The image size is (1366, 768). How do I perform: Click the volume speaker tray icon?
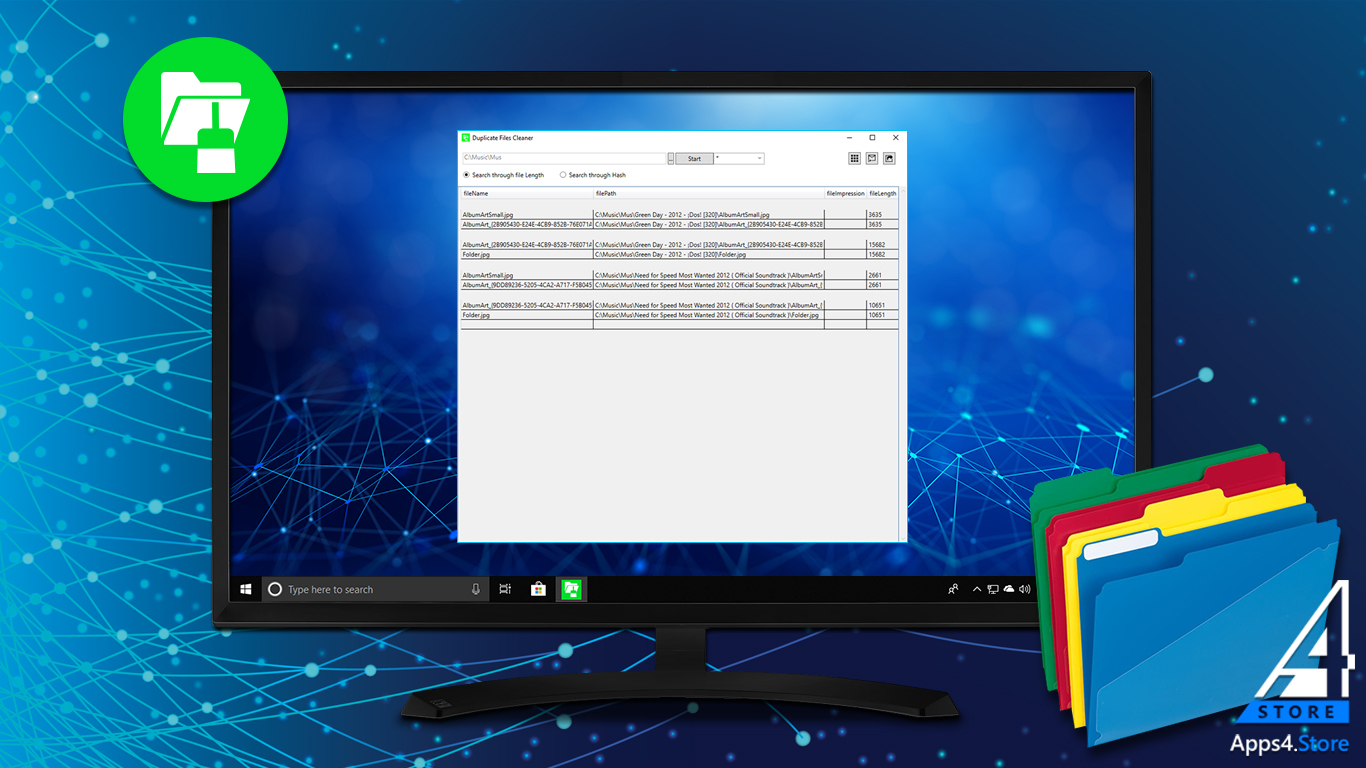pos(1025,589)
